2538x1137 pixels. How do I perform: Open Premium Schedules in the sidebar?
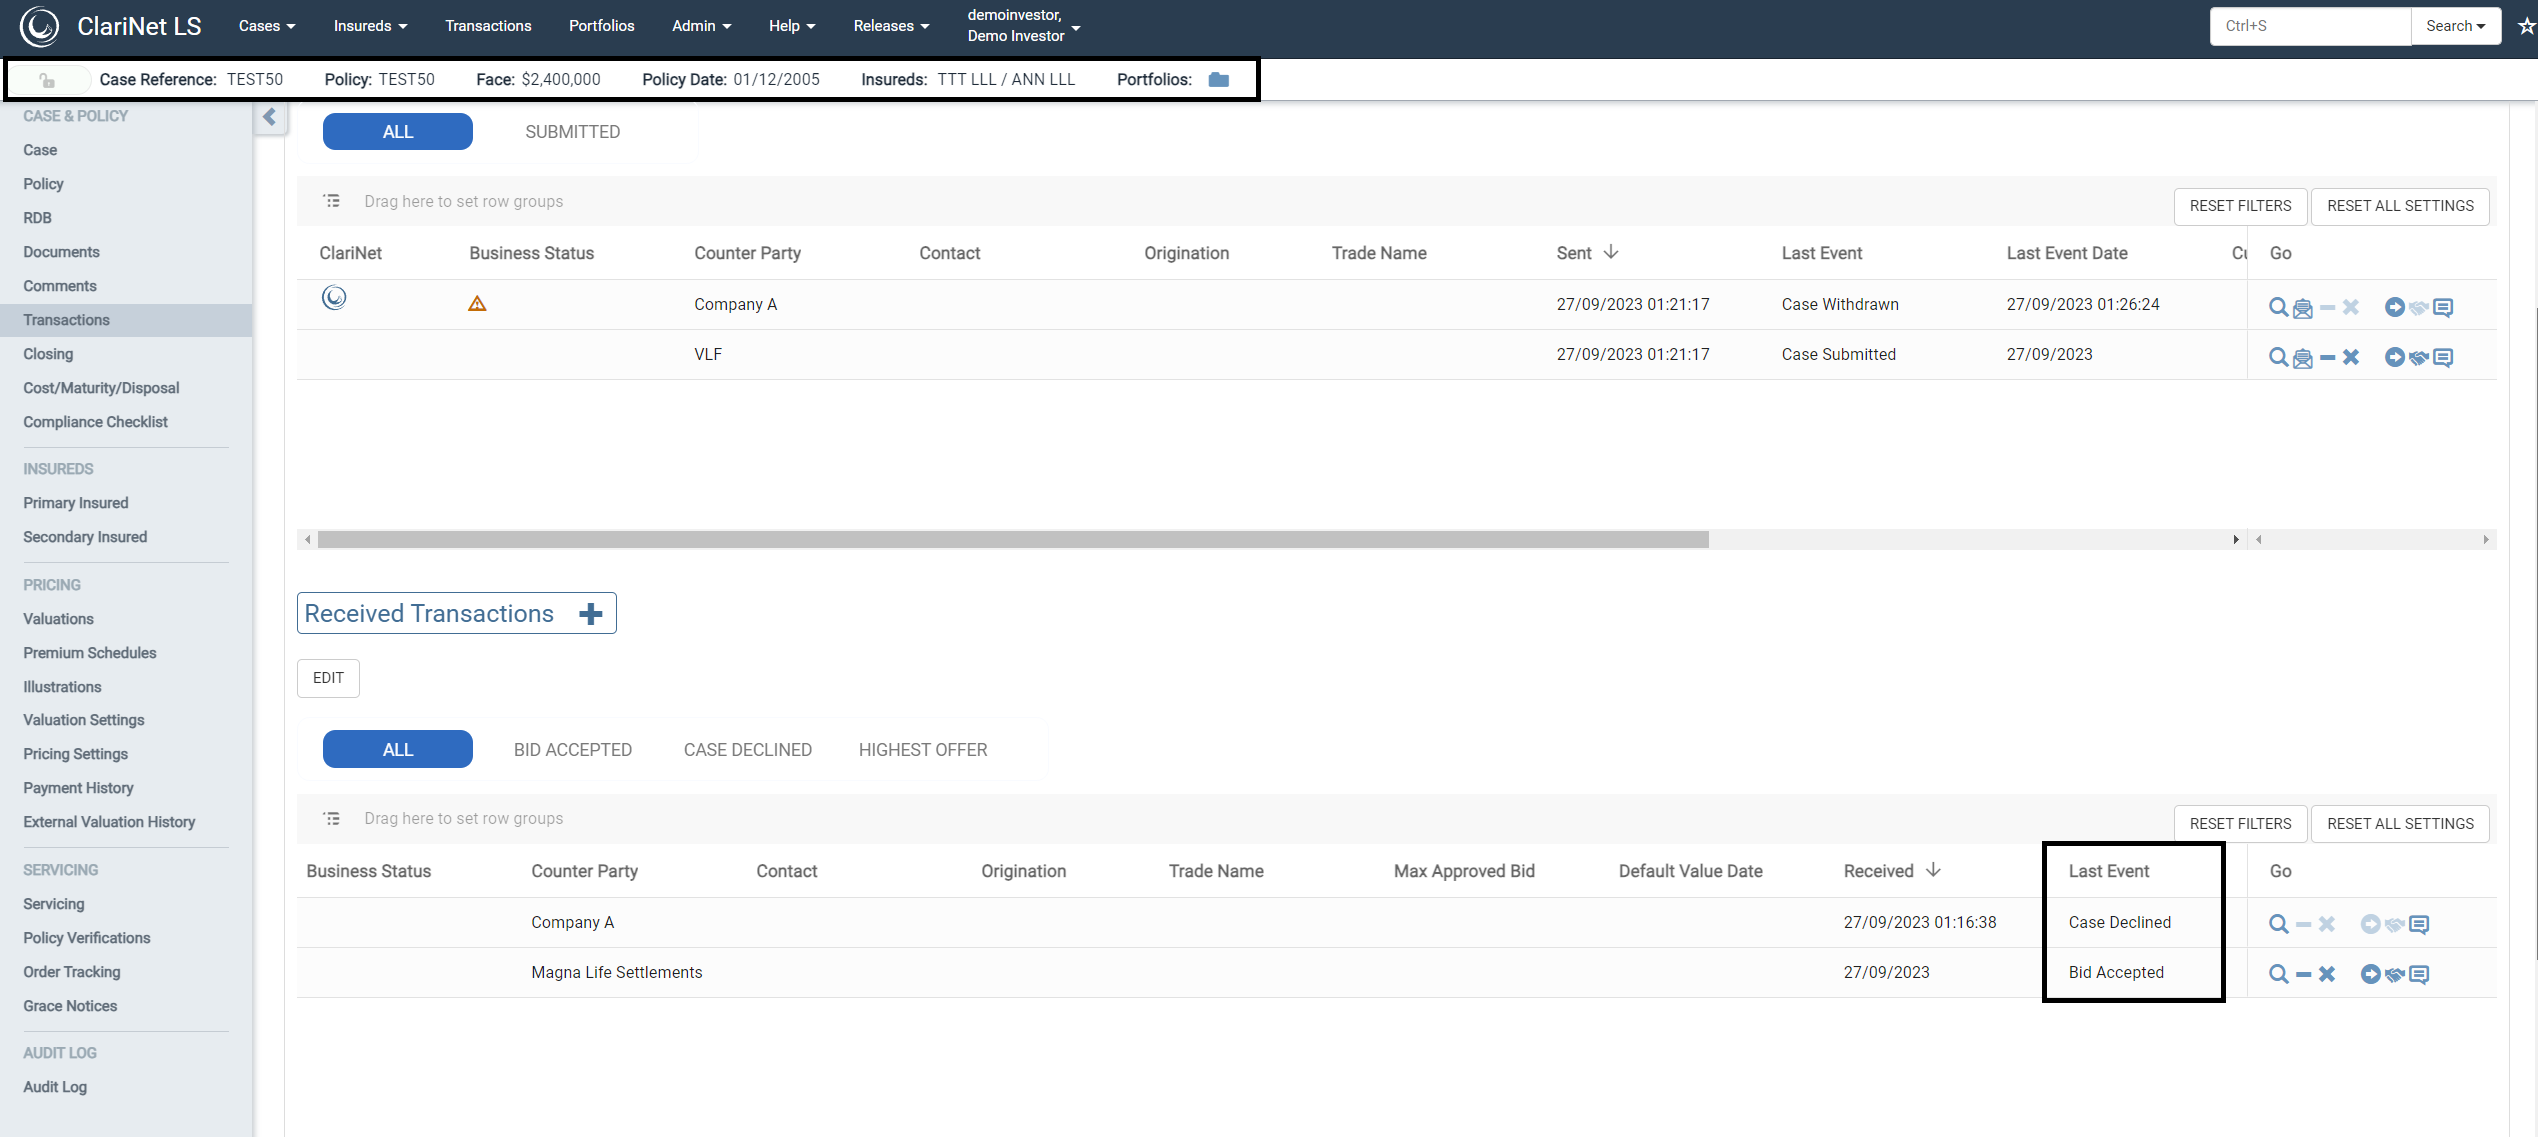[x=90, y=653]
